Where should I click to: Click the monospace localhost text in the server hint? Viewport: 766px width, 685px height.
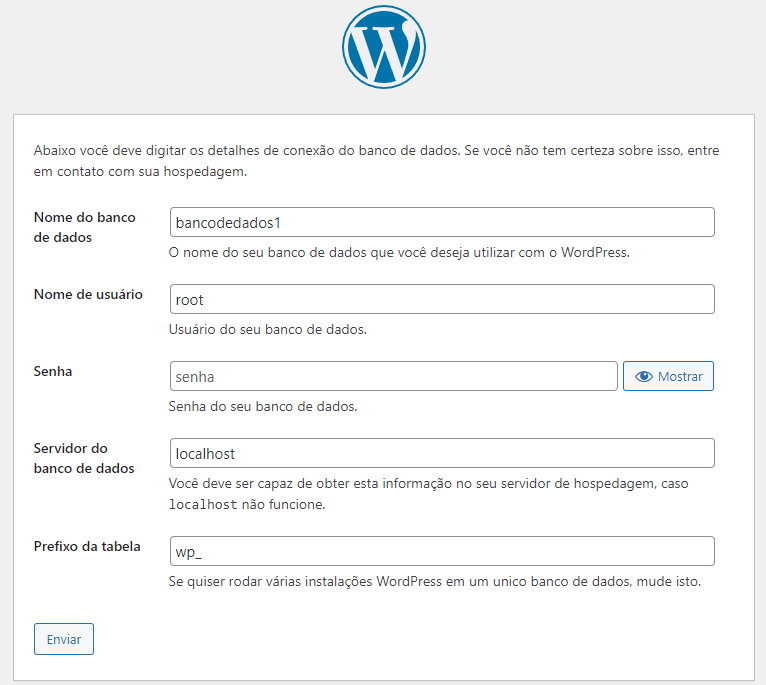tap(203, 505)
